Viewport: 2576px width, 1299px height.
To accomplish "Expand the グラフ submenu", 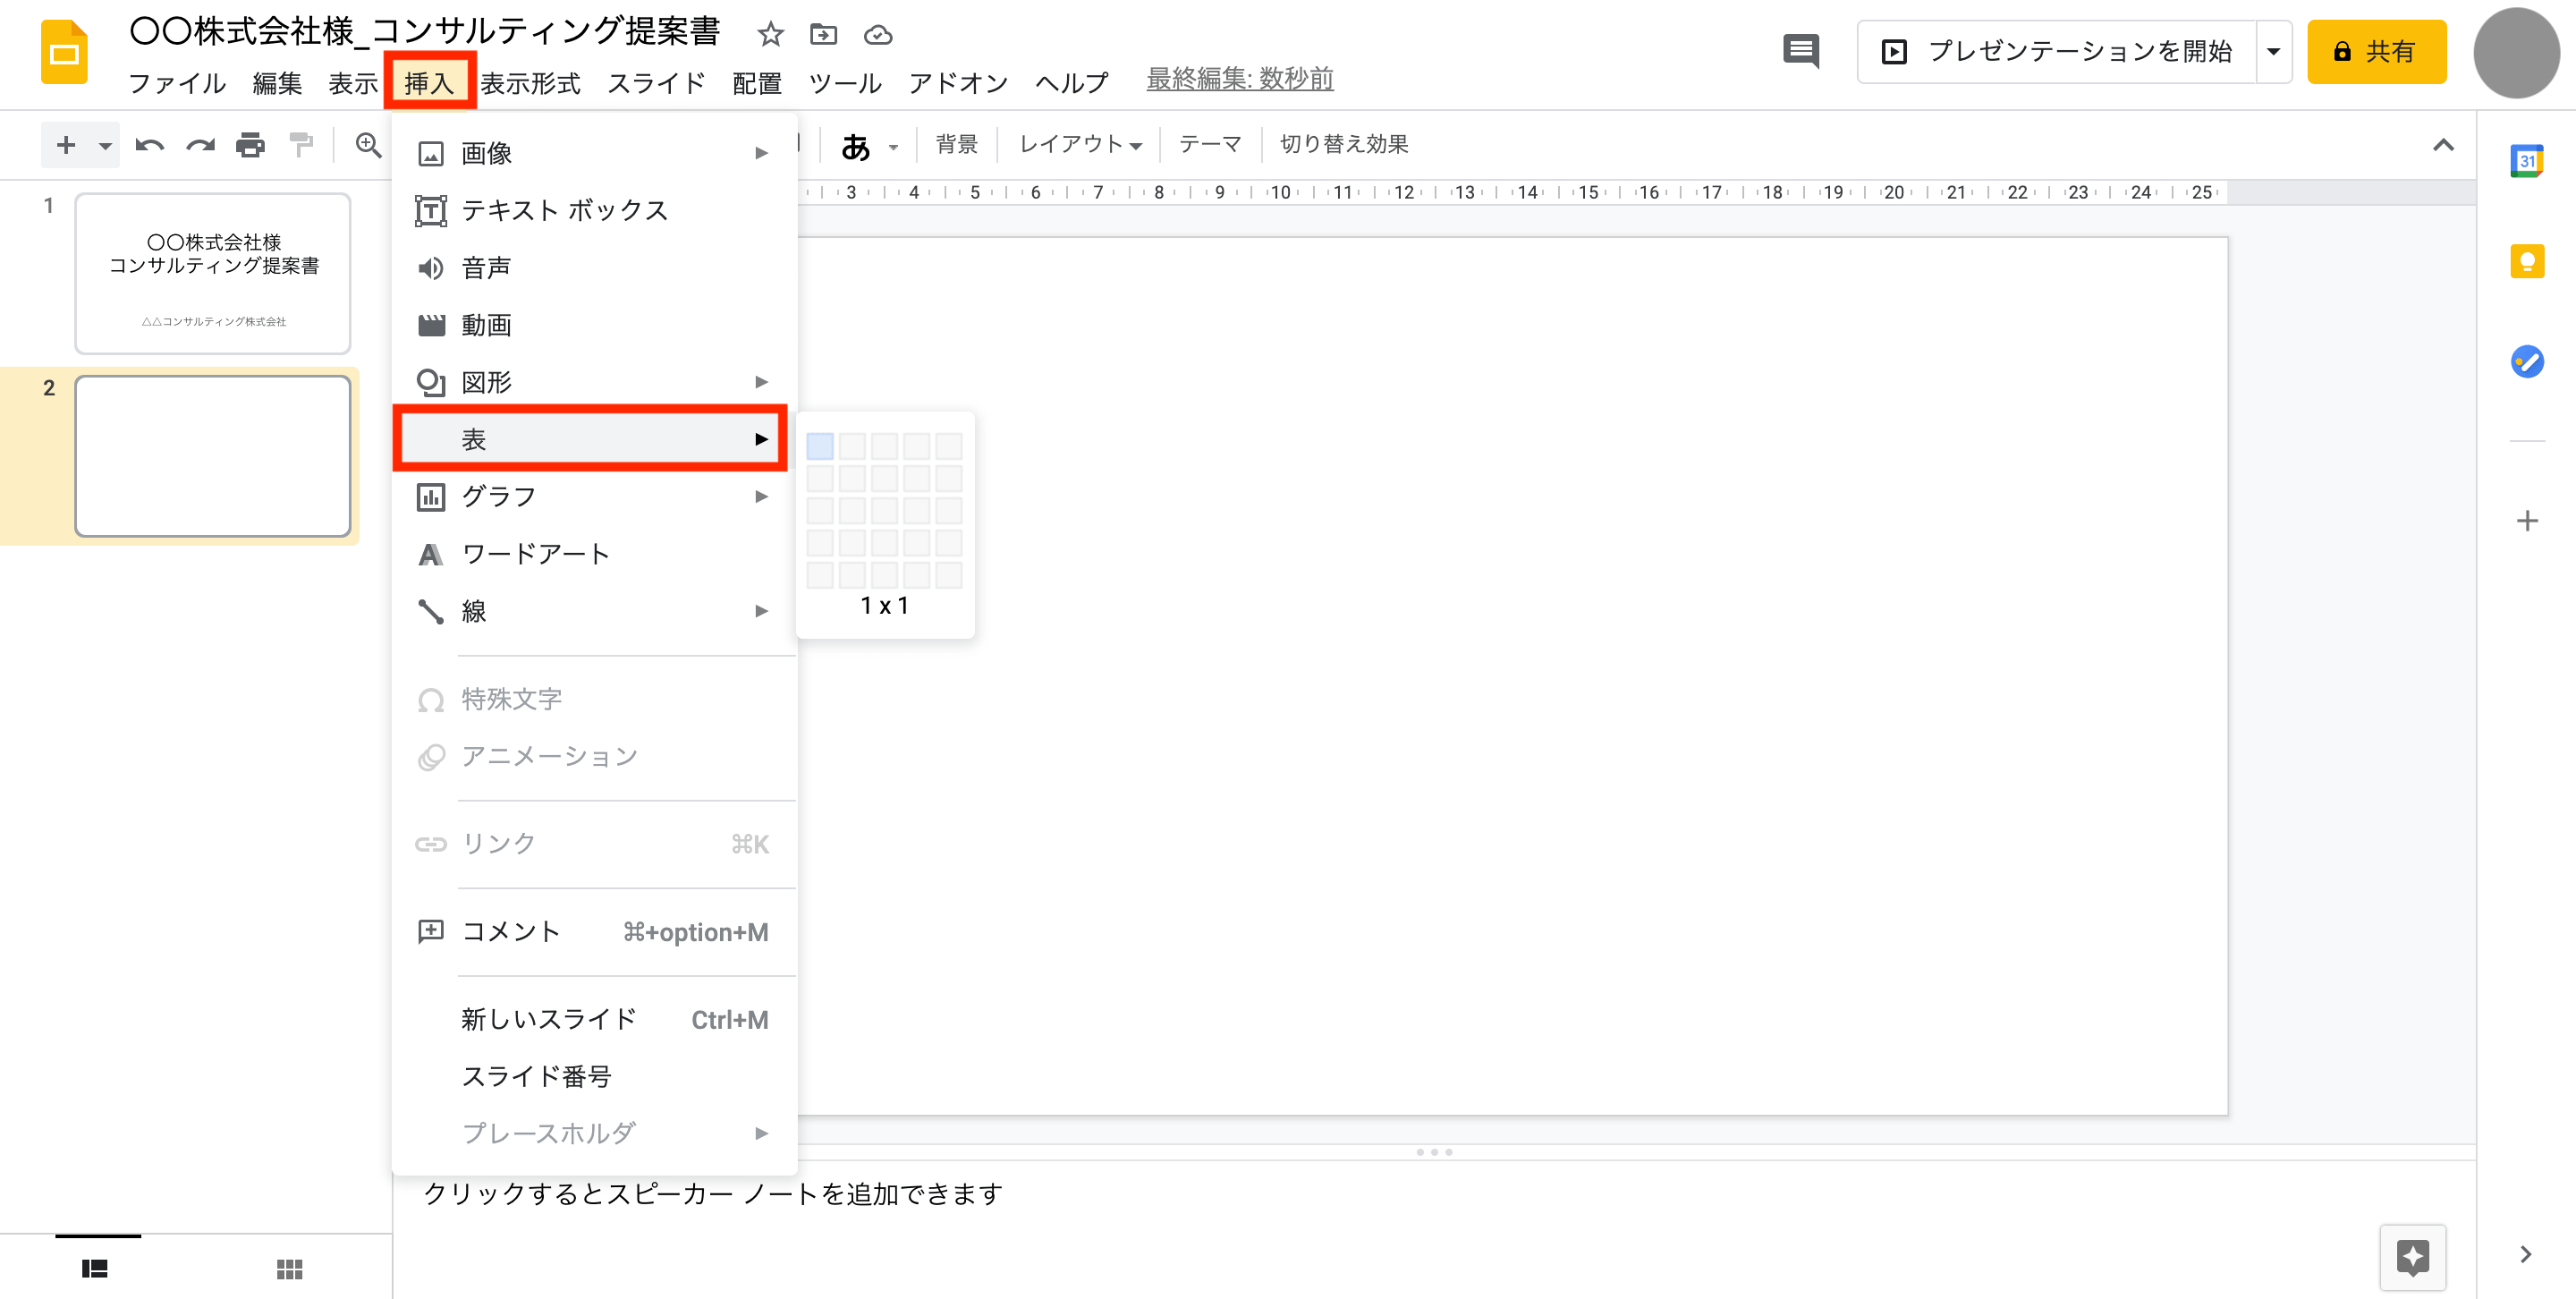I will (x=594, y=496).
